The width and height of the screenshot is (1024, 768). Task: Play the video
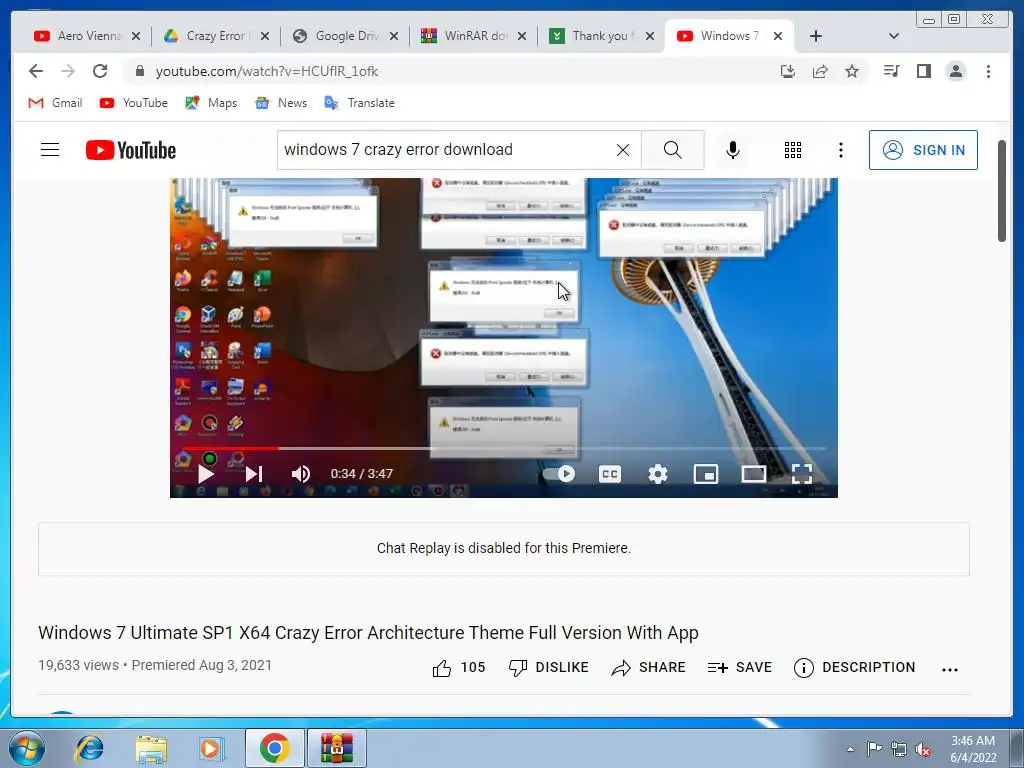(206, 474)
